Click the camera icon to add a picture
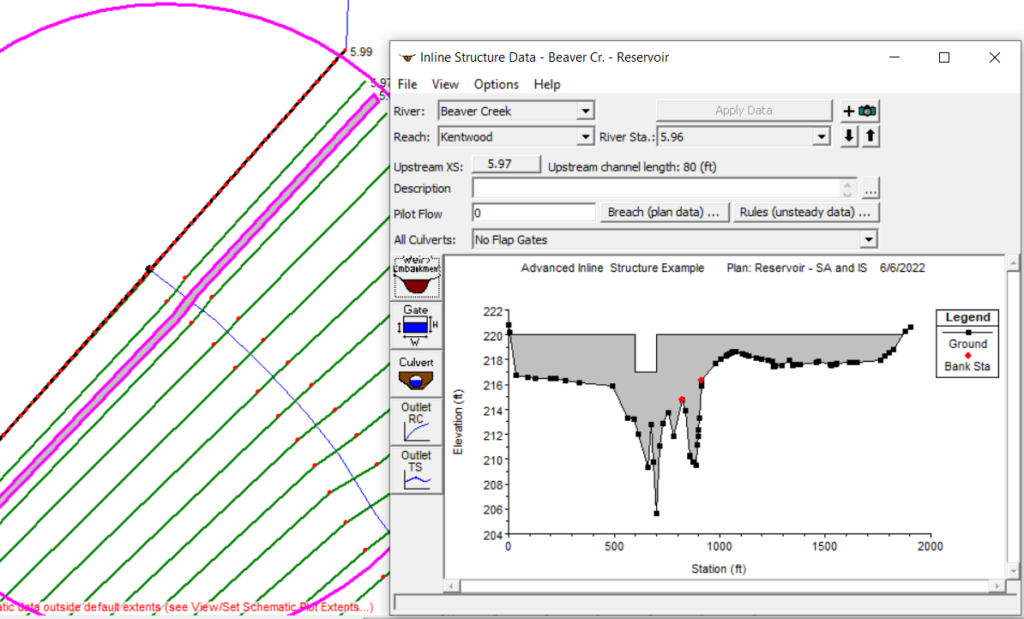1024x619 pixels. pyautogui.click(x=866, y=110)
